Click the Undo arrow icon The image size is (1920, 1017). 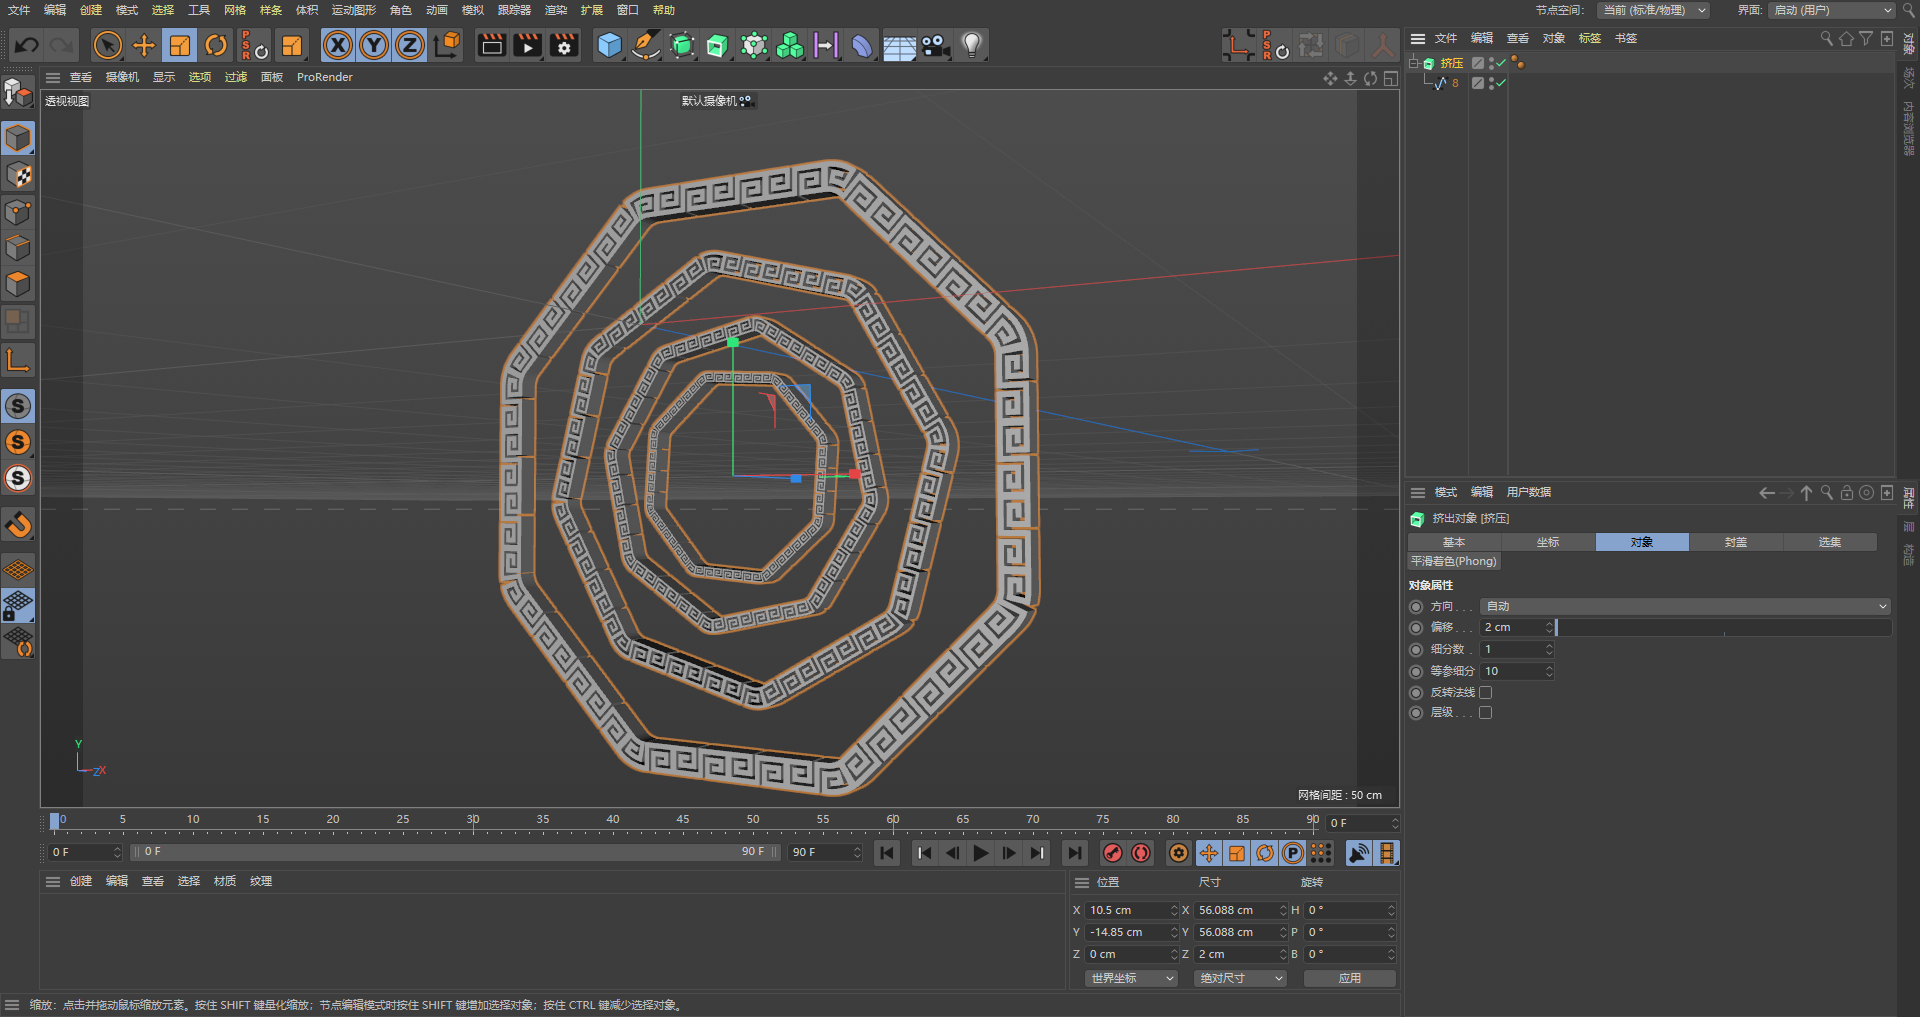click(x=27, y=45)
